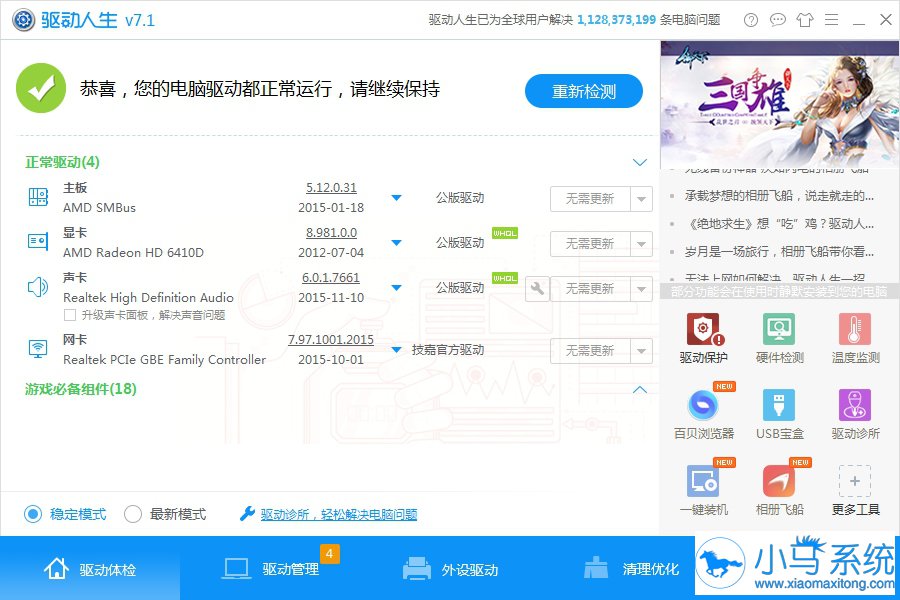Click the 驱动人生 logo icon
Viewport: 900px width, 600px height.
click(x=24, y=20)
